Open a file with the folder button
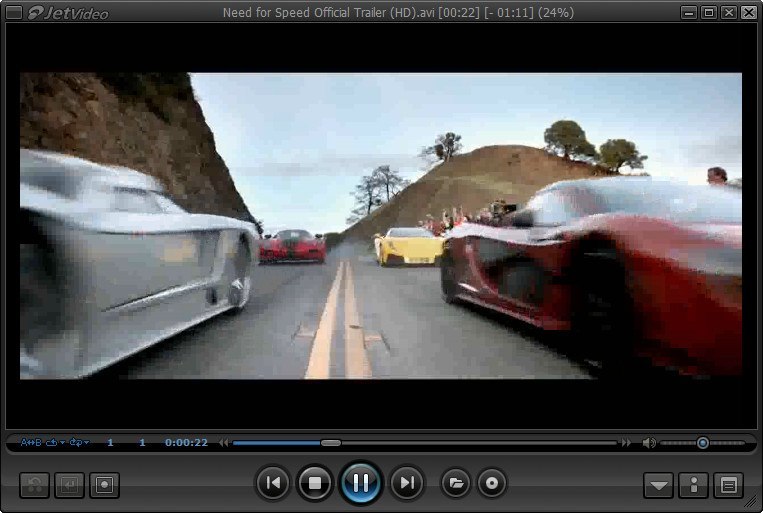This screenshot has height=513, width=763. click(456, 483)
